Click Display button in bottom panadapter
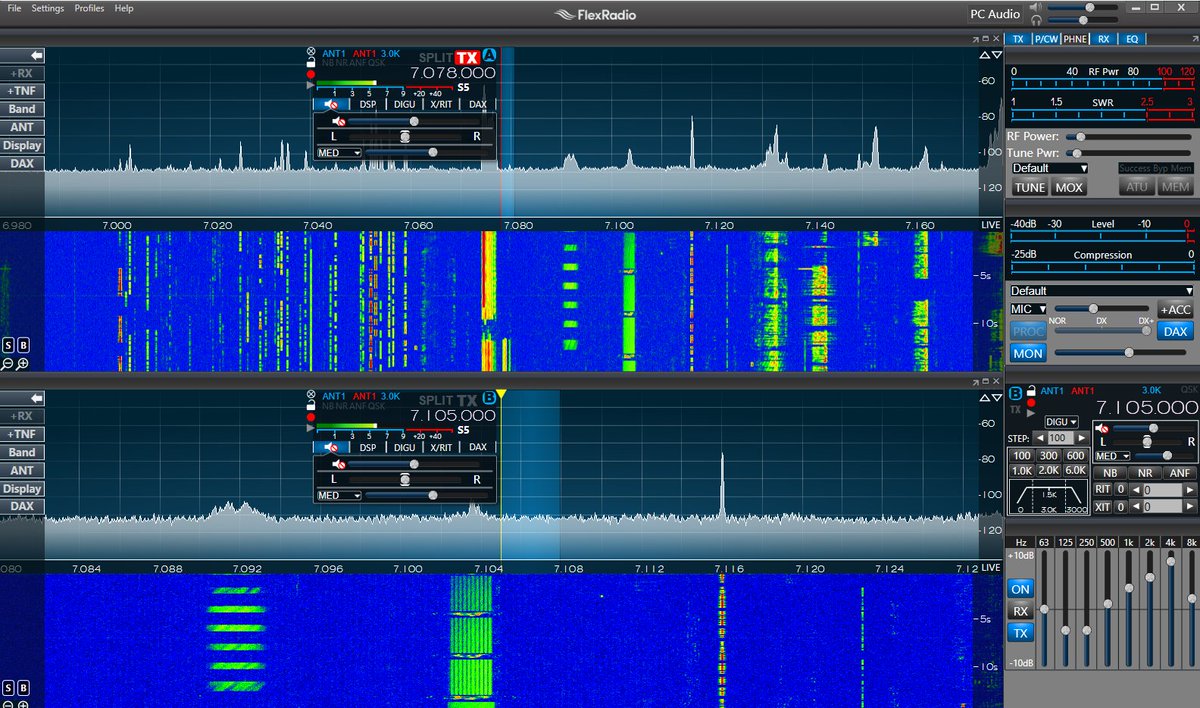The image size is (1200, 708). (x=22, y=489)
